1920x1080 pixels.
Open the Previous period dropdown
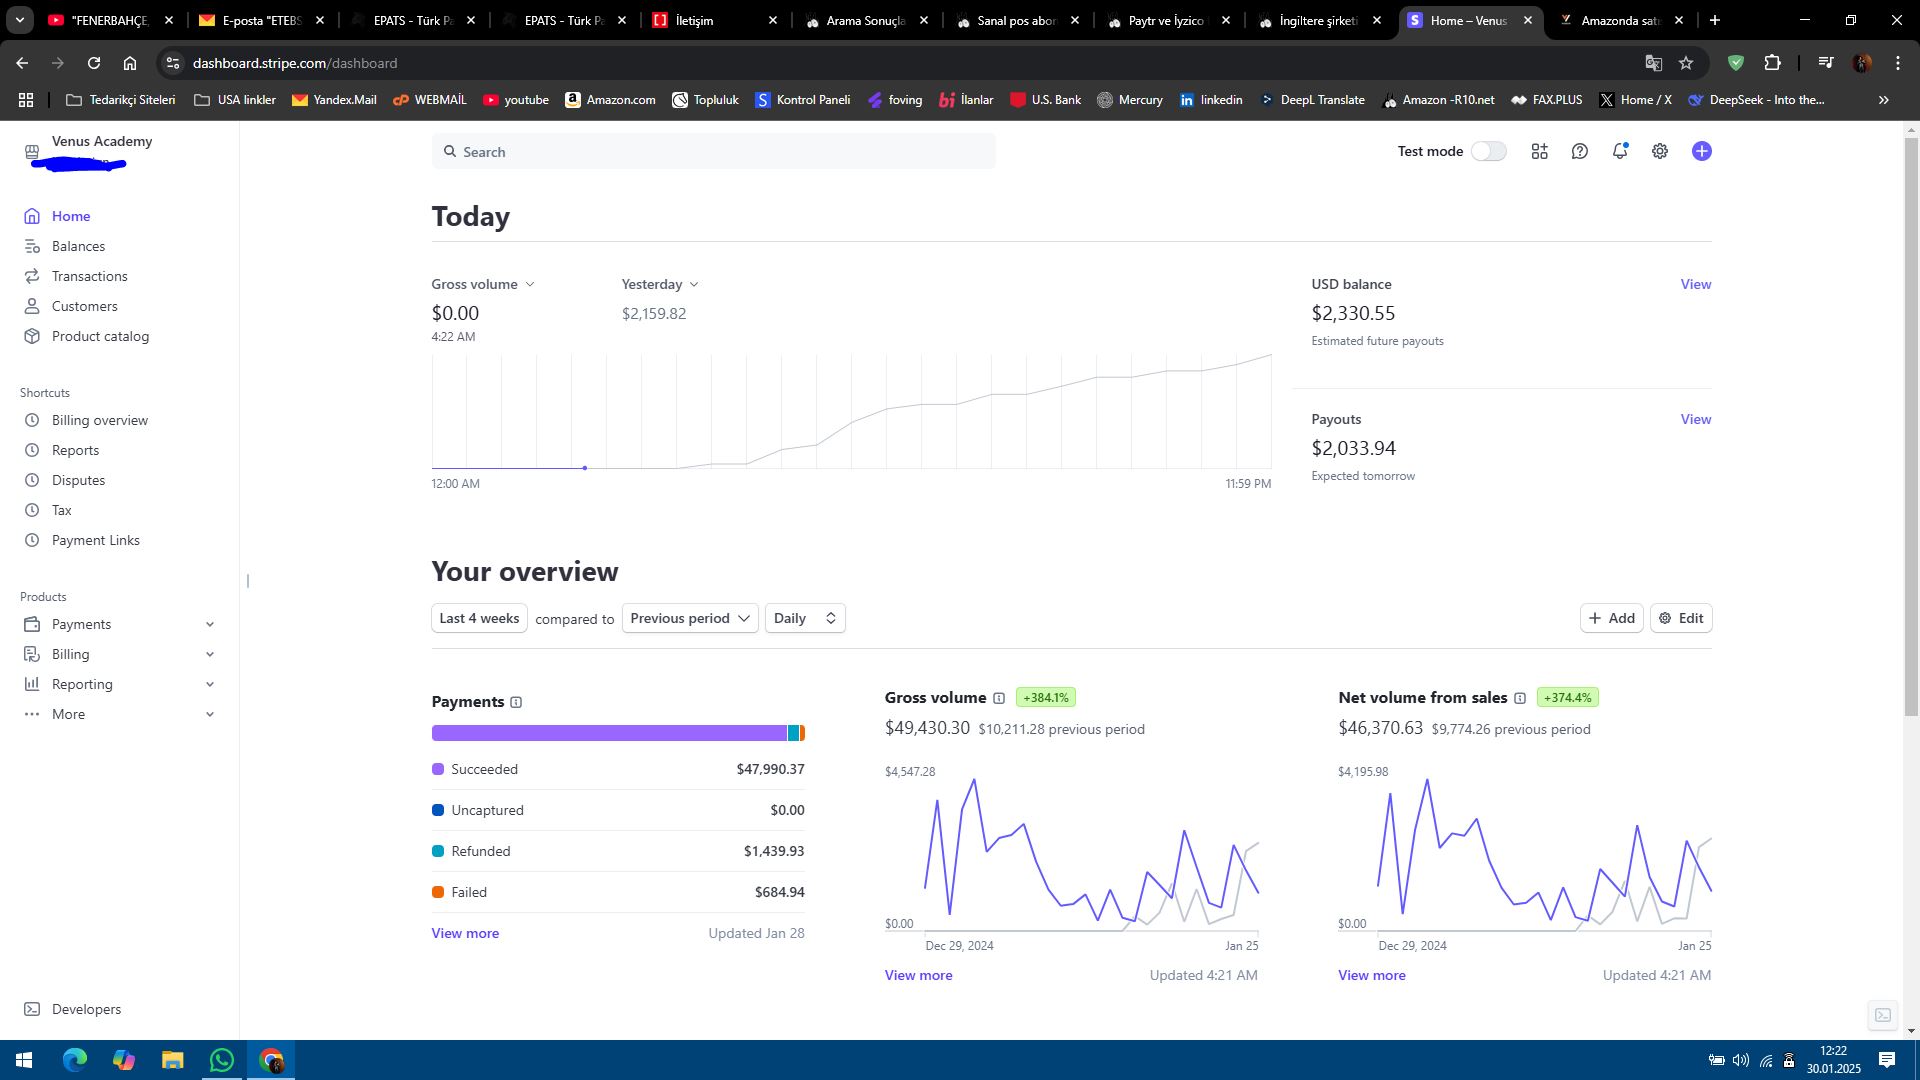click(x=690, y=618)
